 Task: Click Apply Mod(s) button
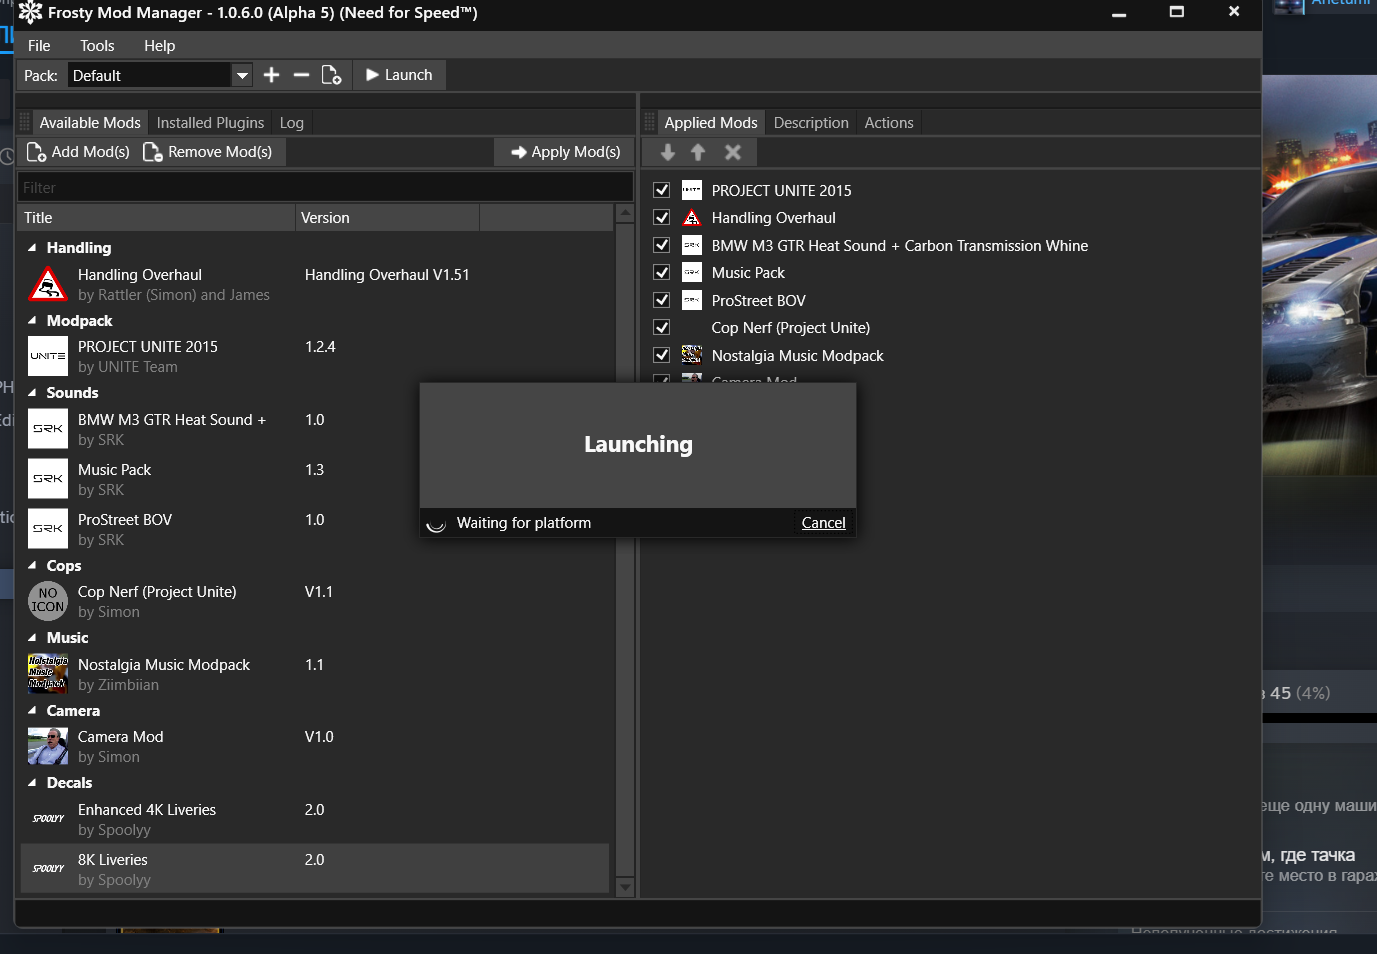pos(565,152)
